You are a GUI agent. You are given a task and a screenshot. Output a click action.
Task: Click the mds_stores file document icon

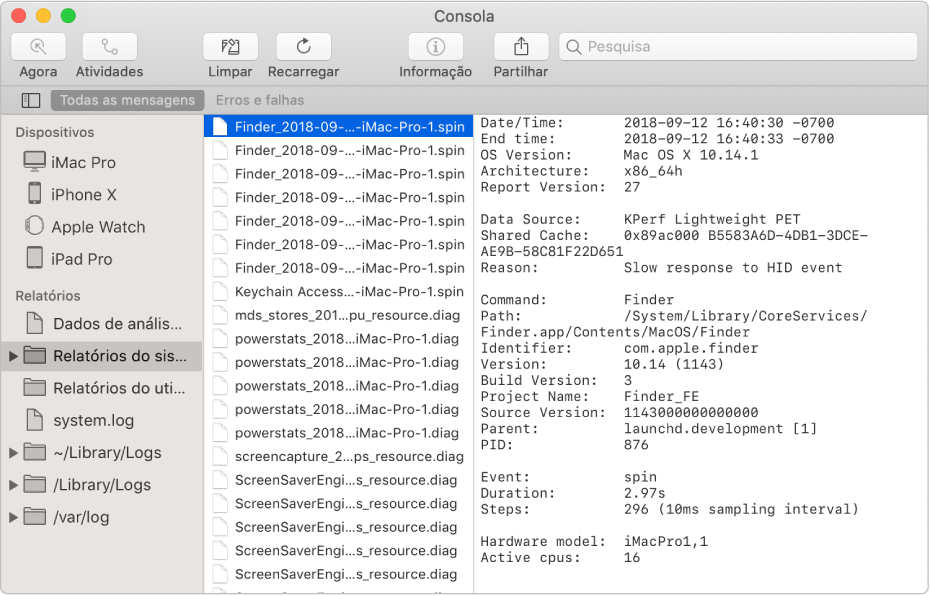click(220, 315)
